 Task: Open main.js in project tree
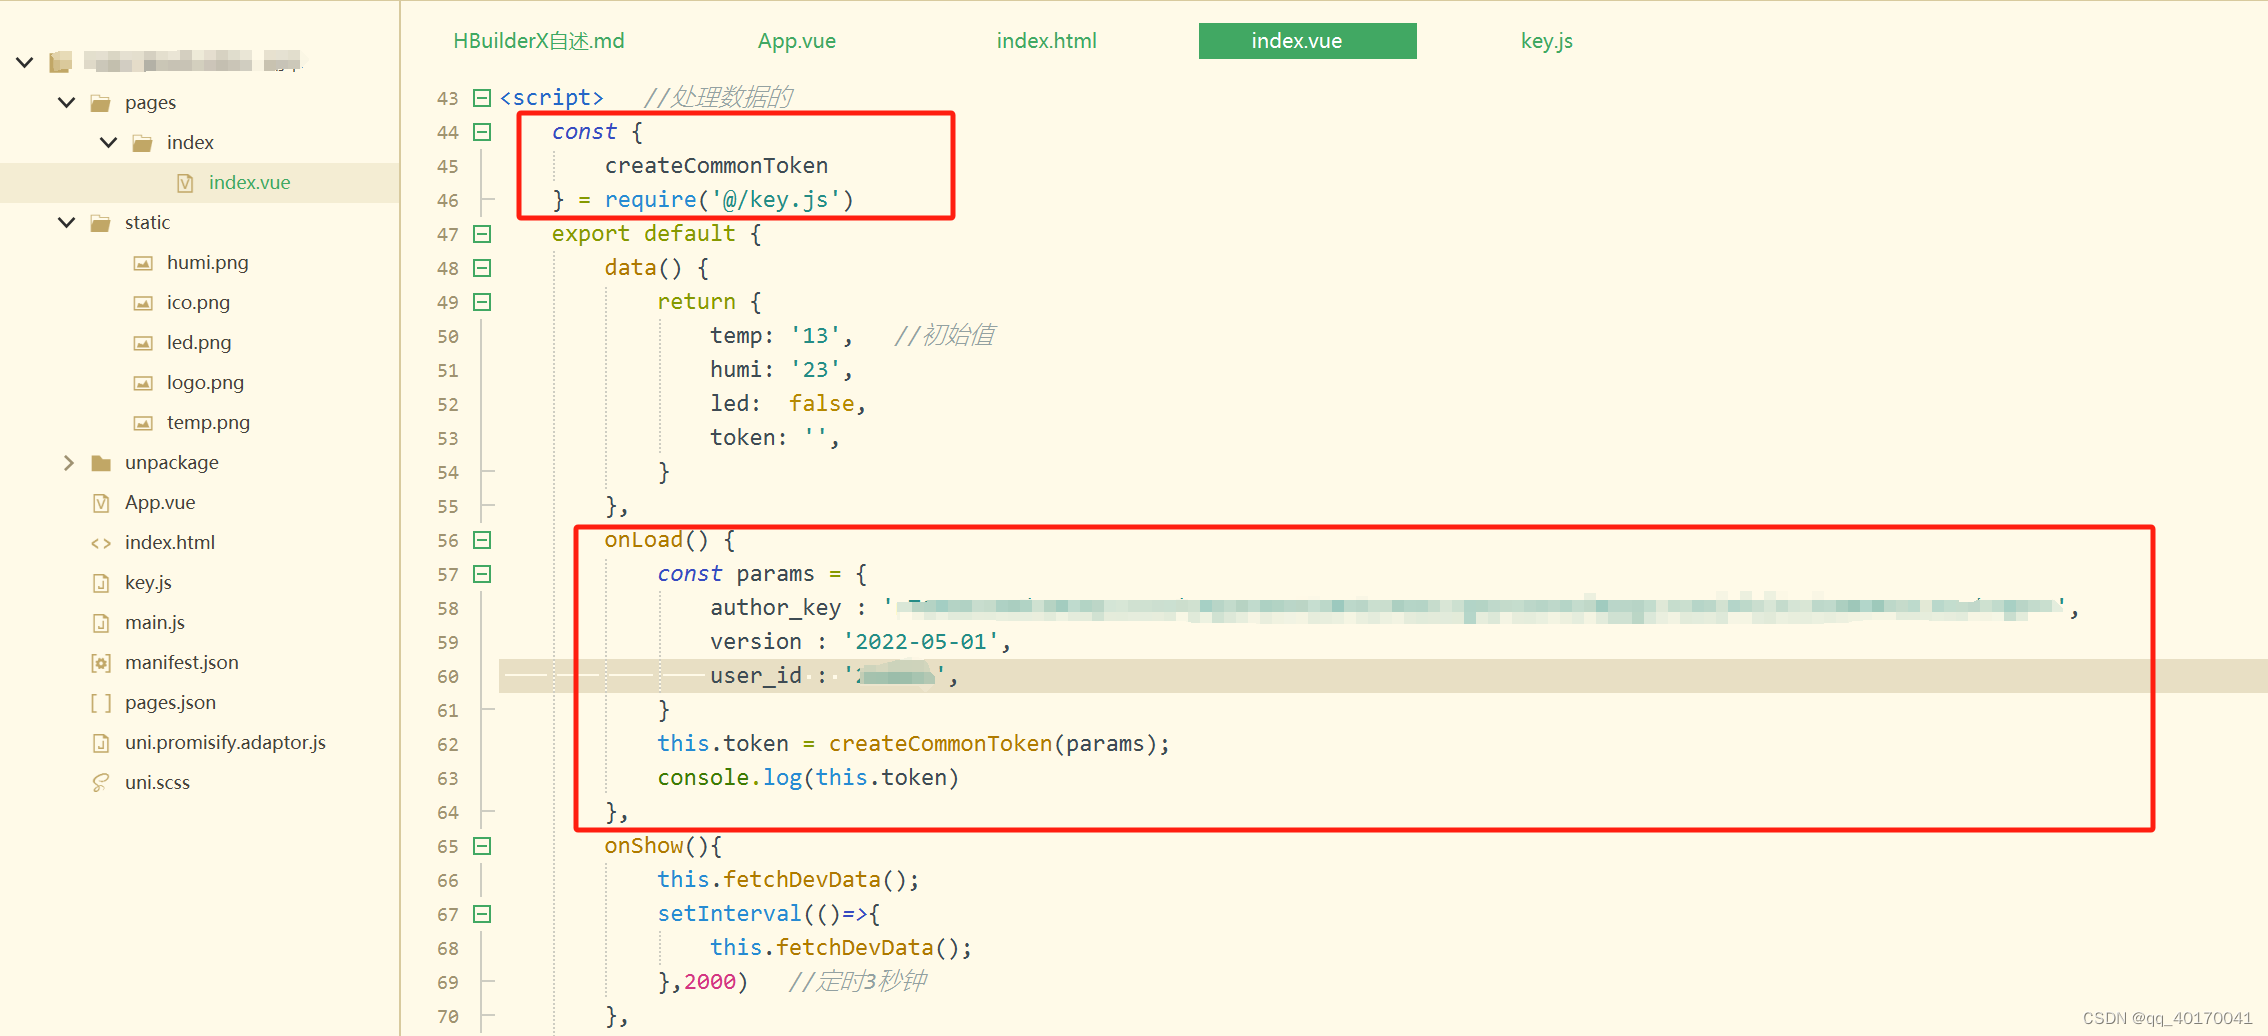154,623
